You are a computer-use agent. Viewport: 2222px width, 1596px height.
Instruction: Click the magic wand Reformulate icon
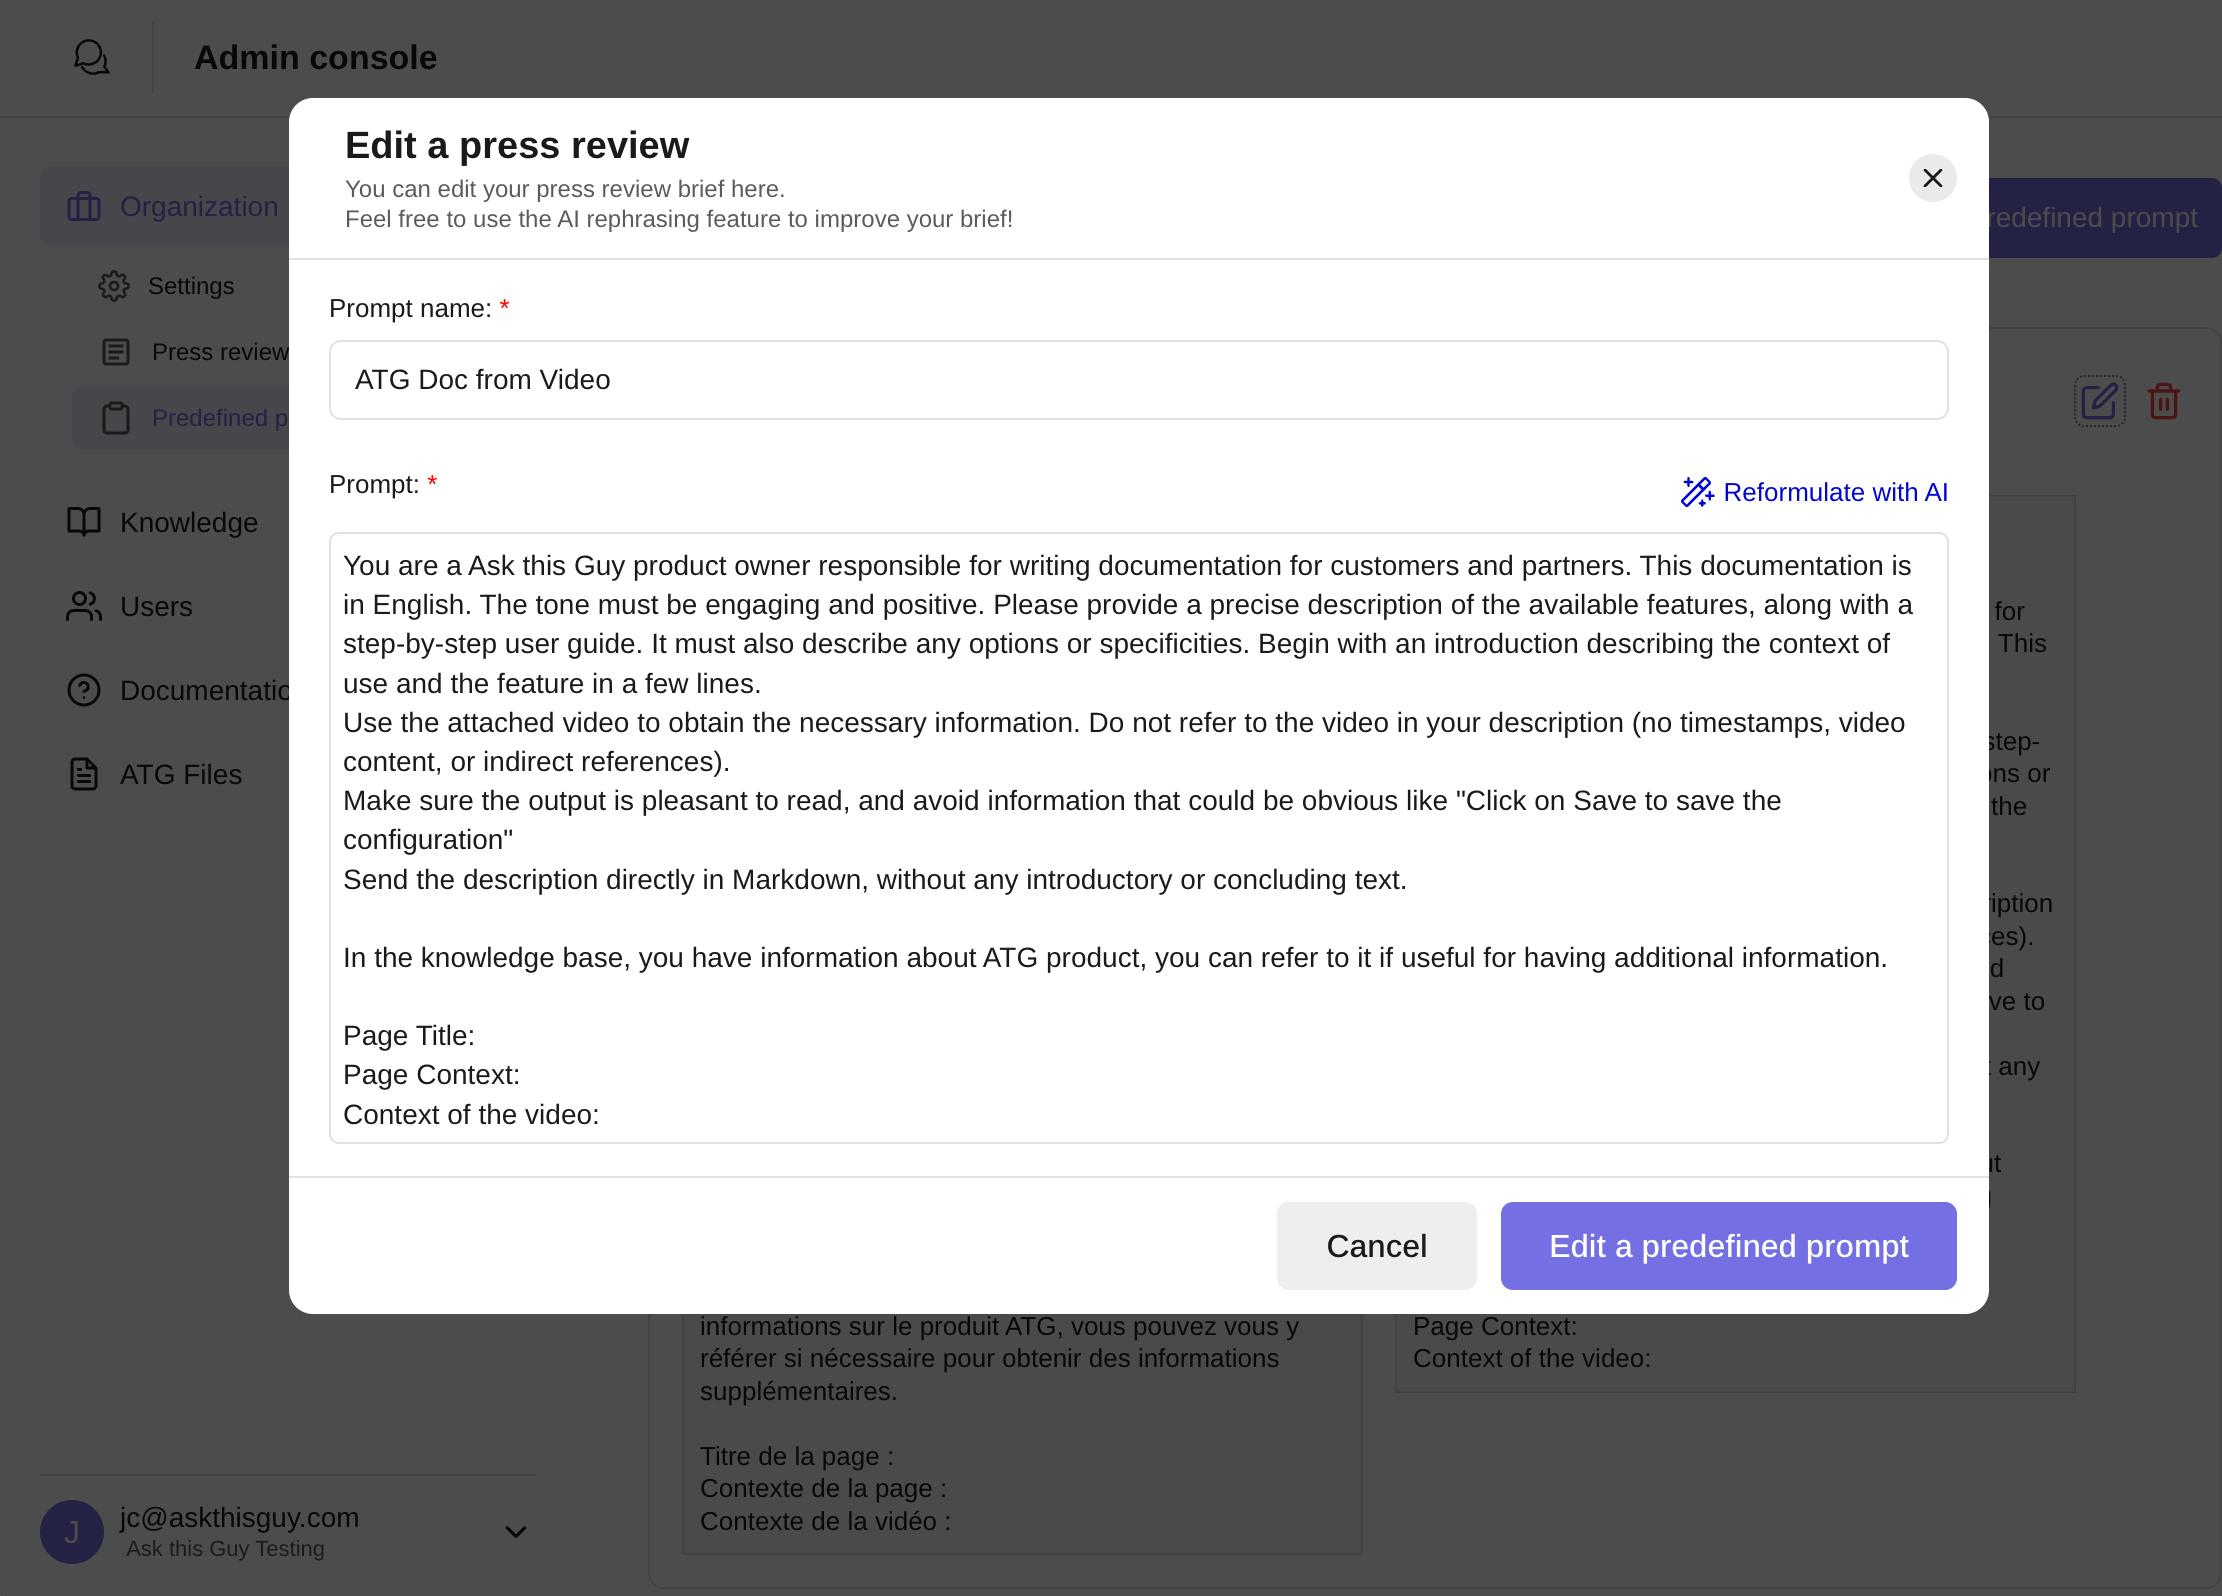pyautogui.click(x=1697, y=492)
